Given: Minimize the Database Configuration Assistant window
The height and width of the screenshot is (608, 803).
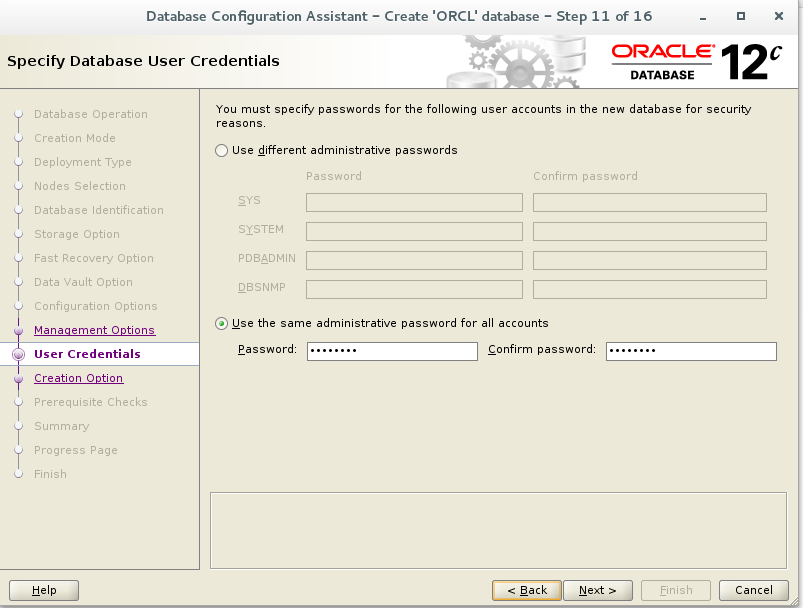Looking at the screenshot, I should click(x=703, y=17).
